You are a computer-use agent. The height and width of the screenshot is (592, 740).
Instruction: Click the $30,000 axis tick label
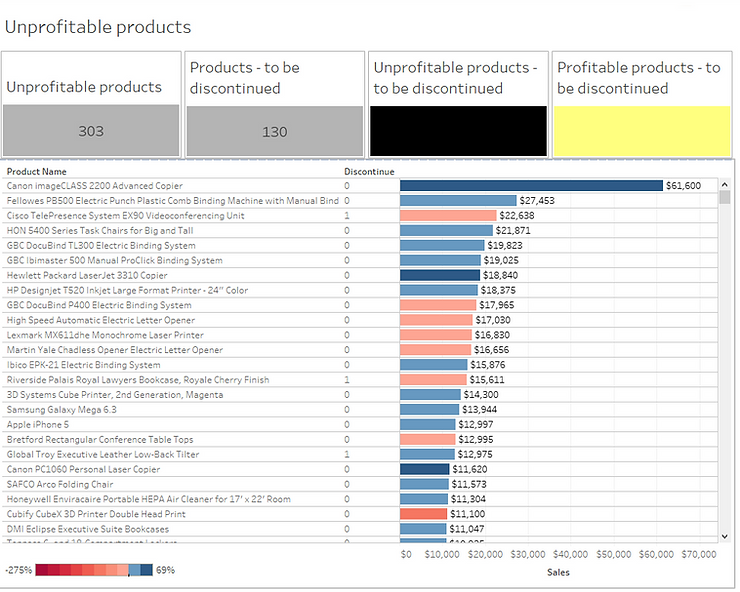pos(528,554)
